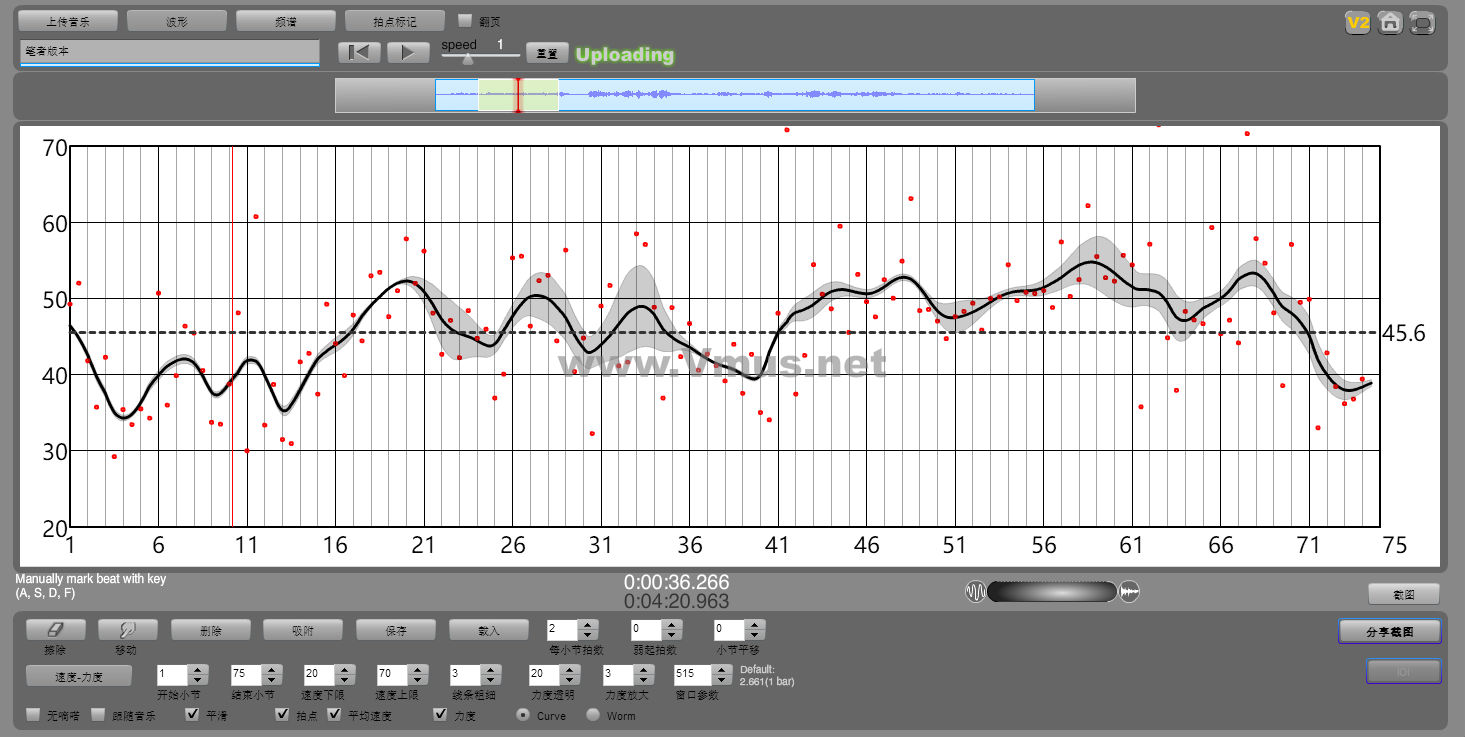This screenshot has height=737, width=1465.
Task: Click the 上传音乐 upload music button
Action: (68, 21)
